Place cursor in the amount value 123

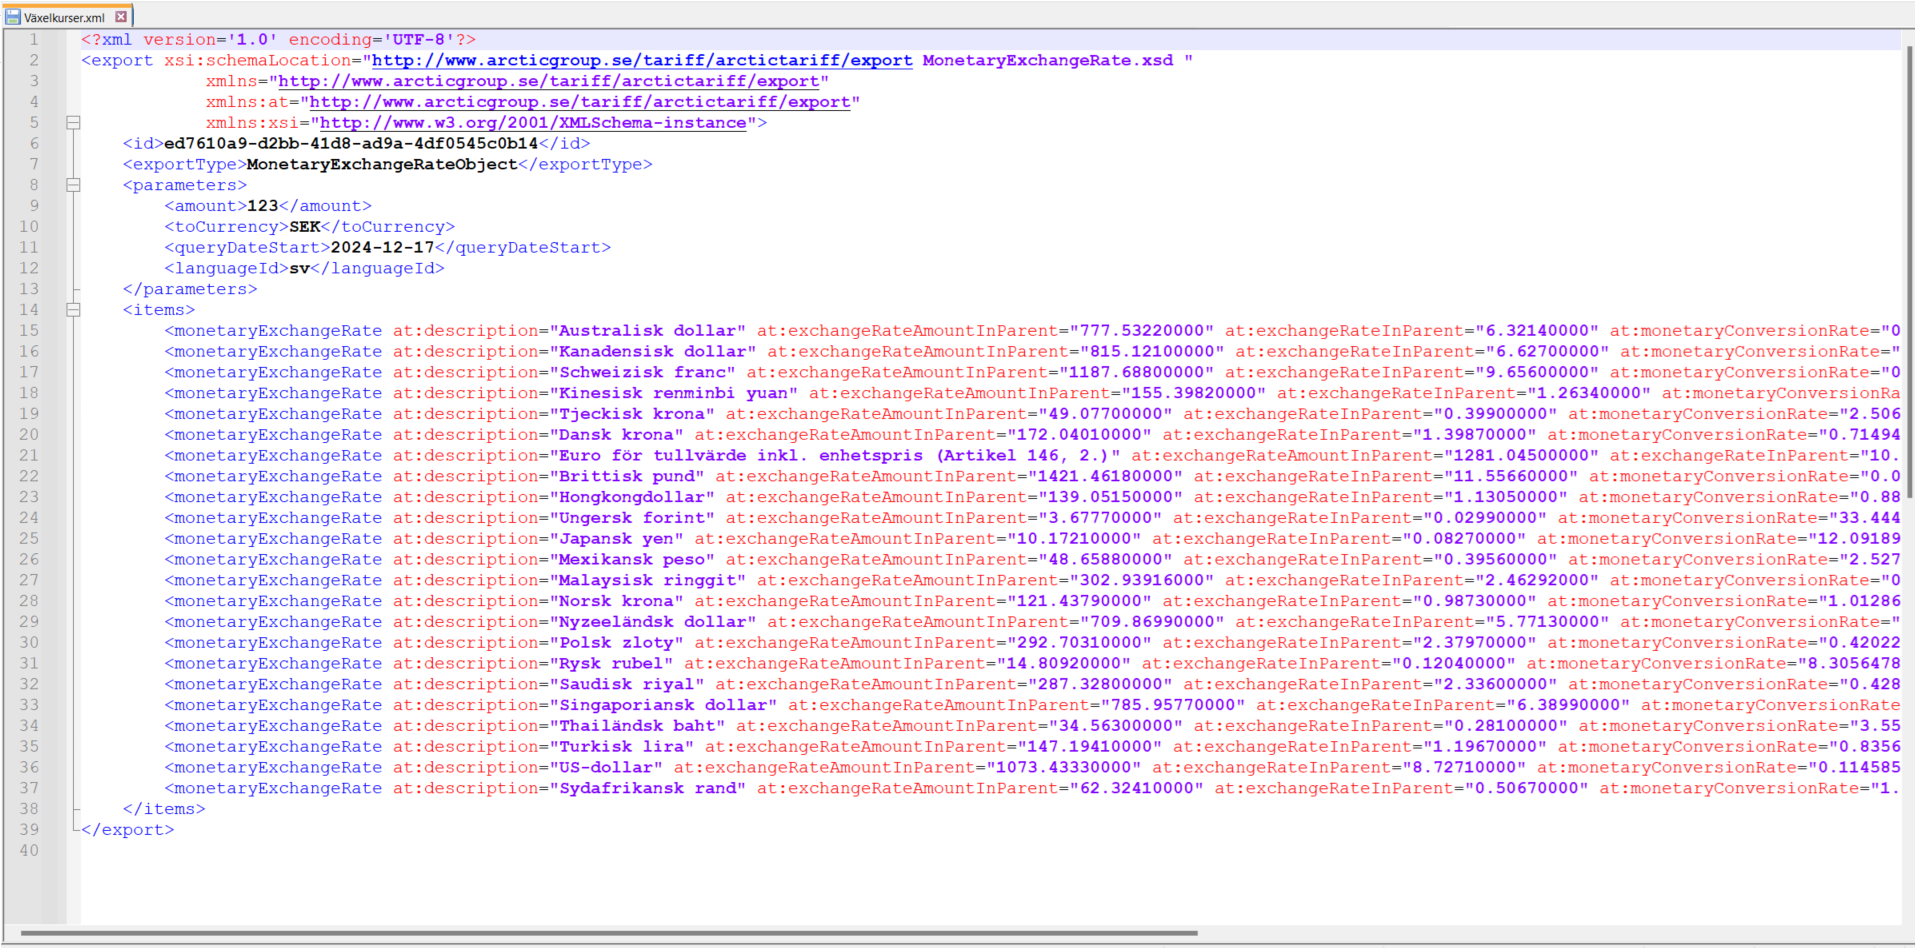pos(262,206)
